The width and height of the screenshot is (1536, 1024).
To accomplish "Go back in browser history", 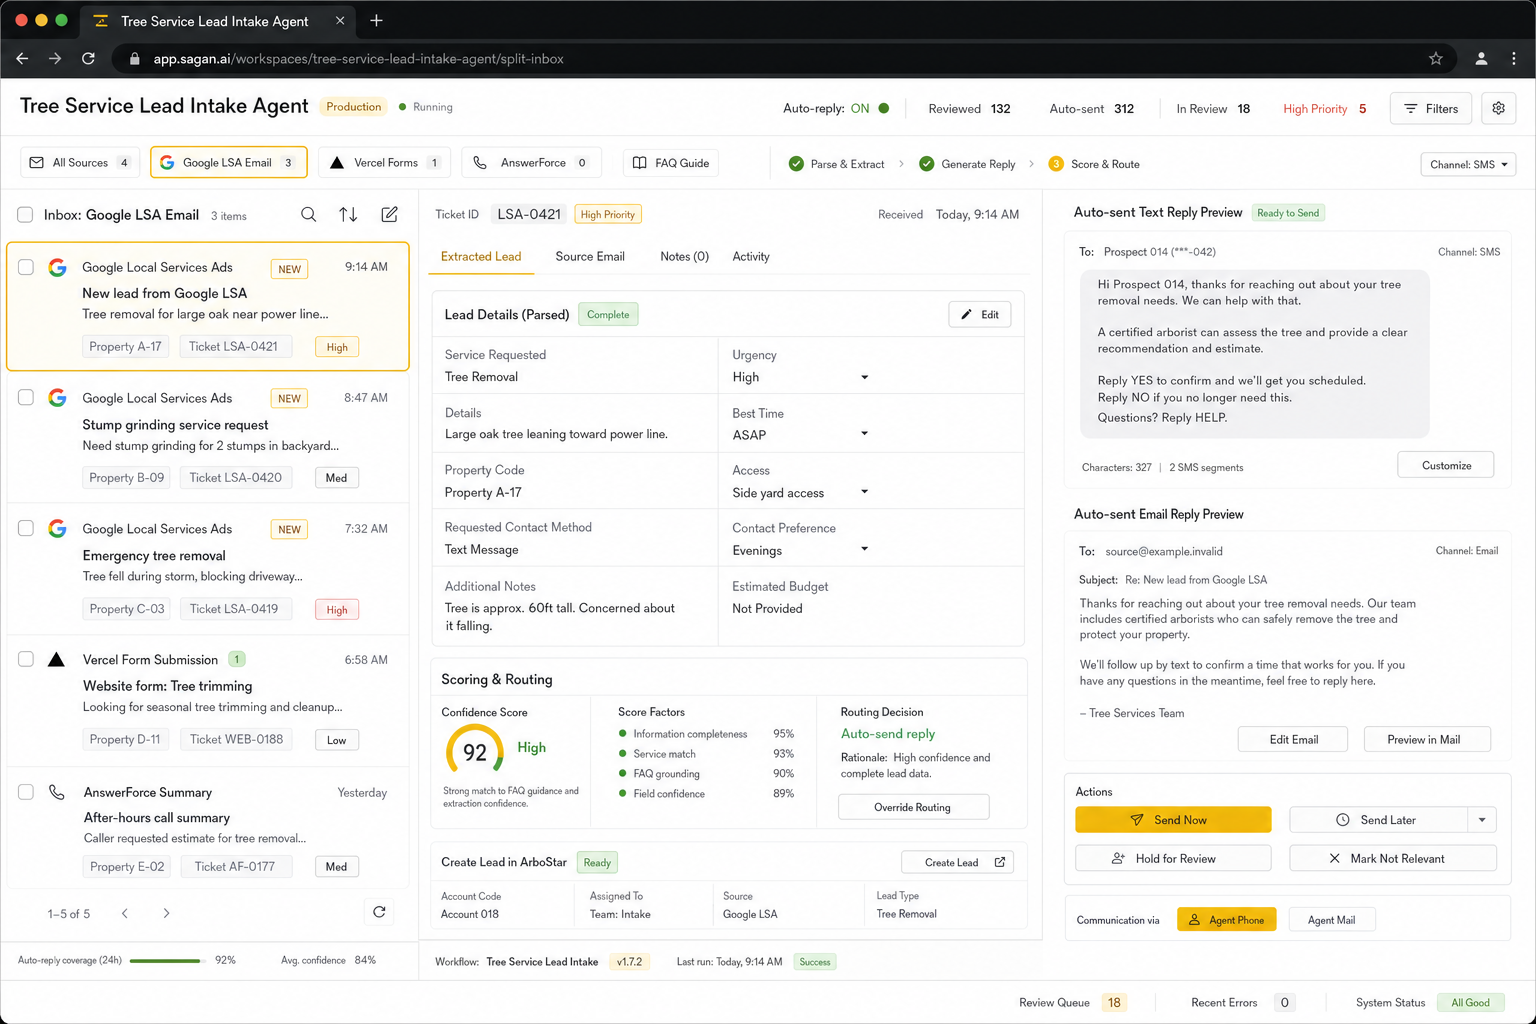I will coord(22,59).
